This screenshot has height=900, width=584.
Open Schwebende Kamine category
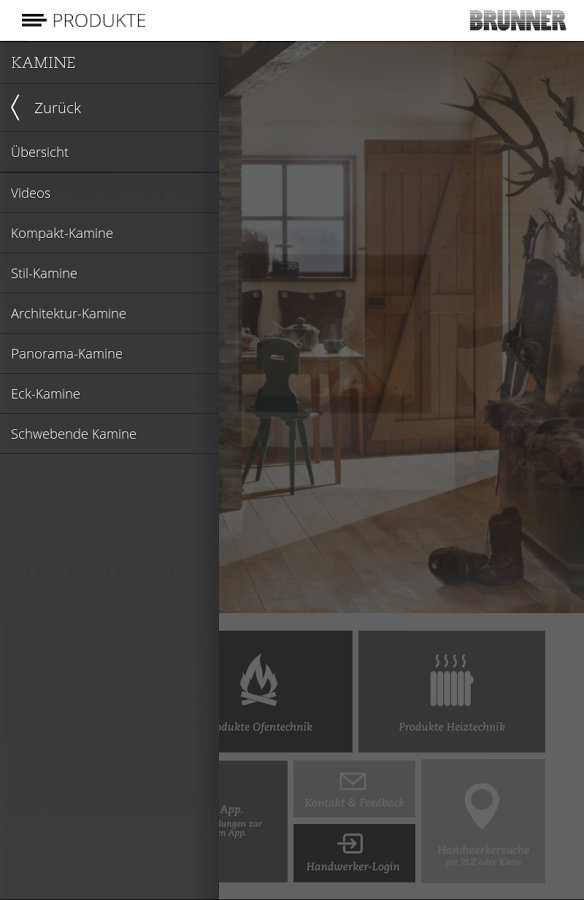pyautogui.click(x=109, y=434)
